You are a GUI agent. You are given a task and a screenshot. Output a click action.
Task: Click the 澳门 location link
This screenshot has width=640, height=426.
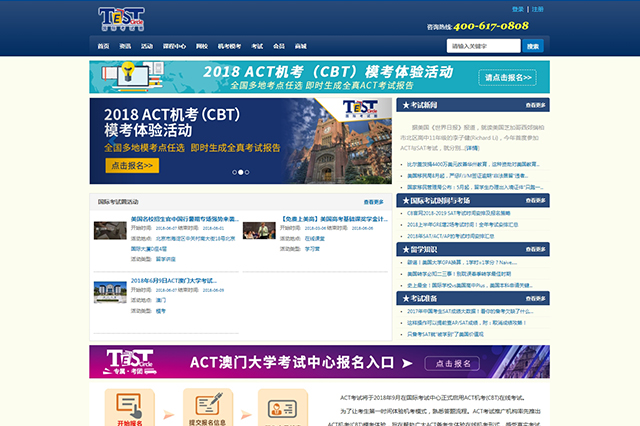(161, 300)
